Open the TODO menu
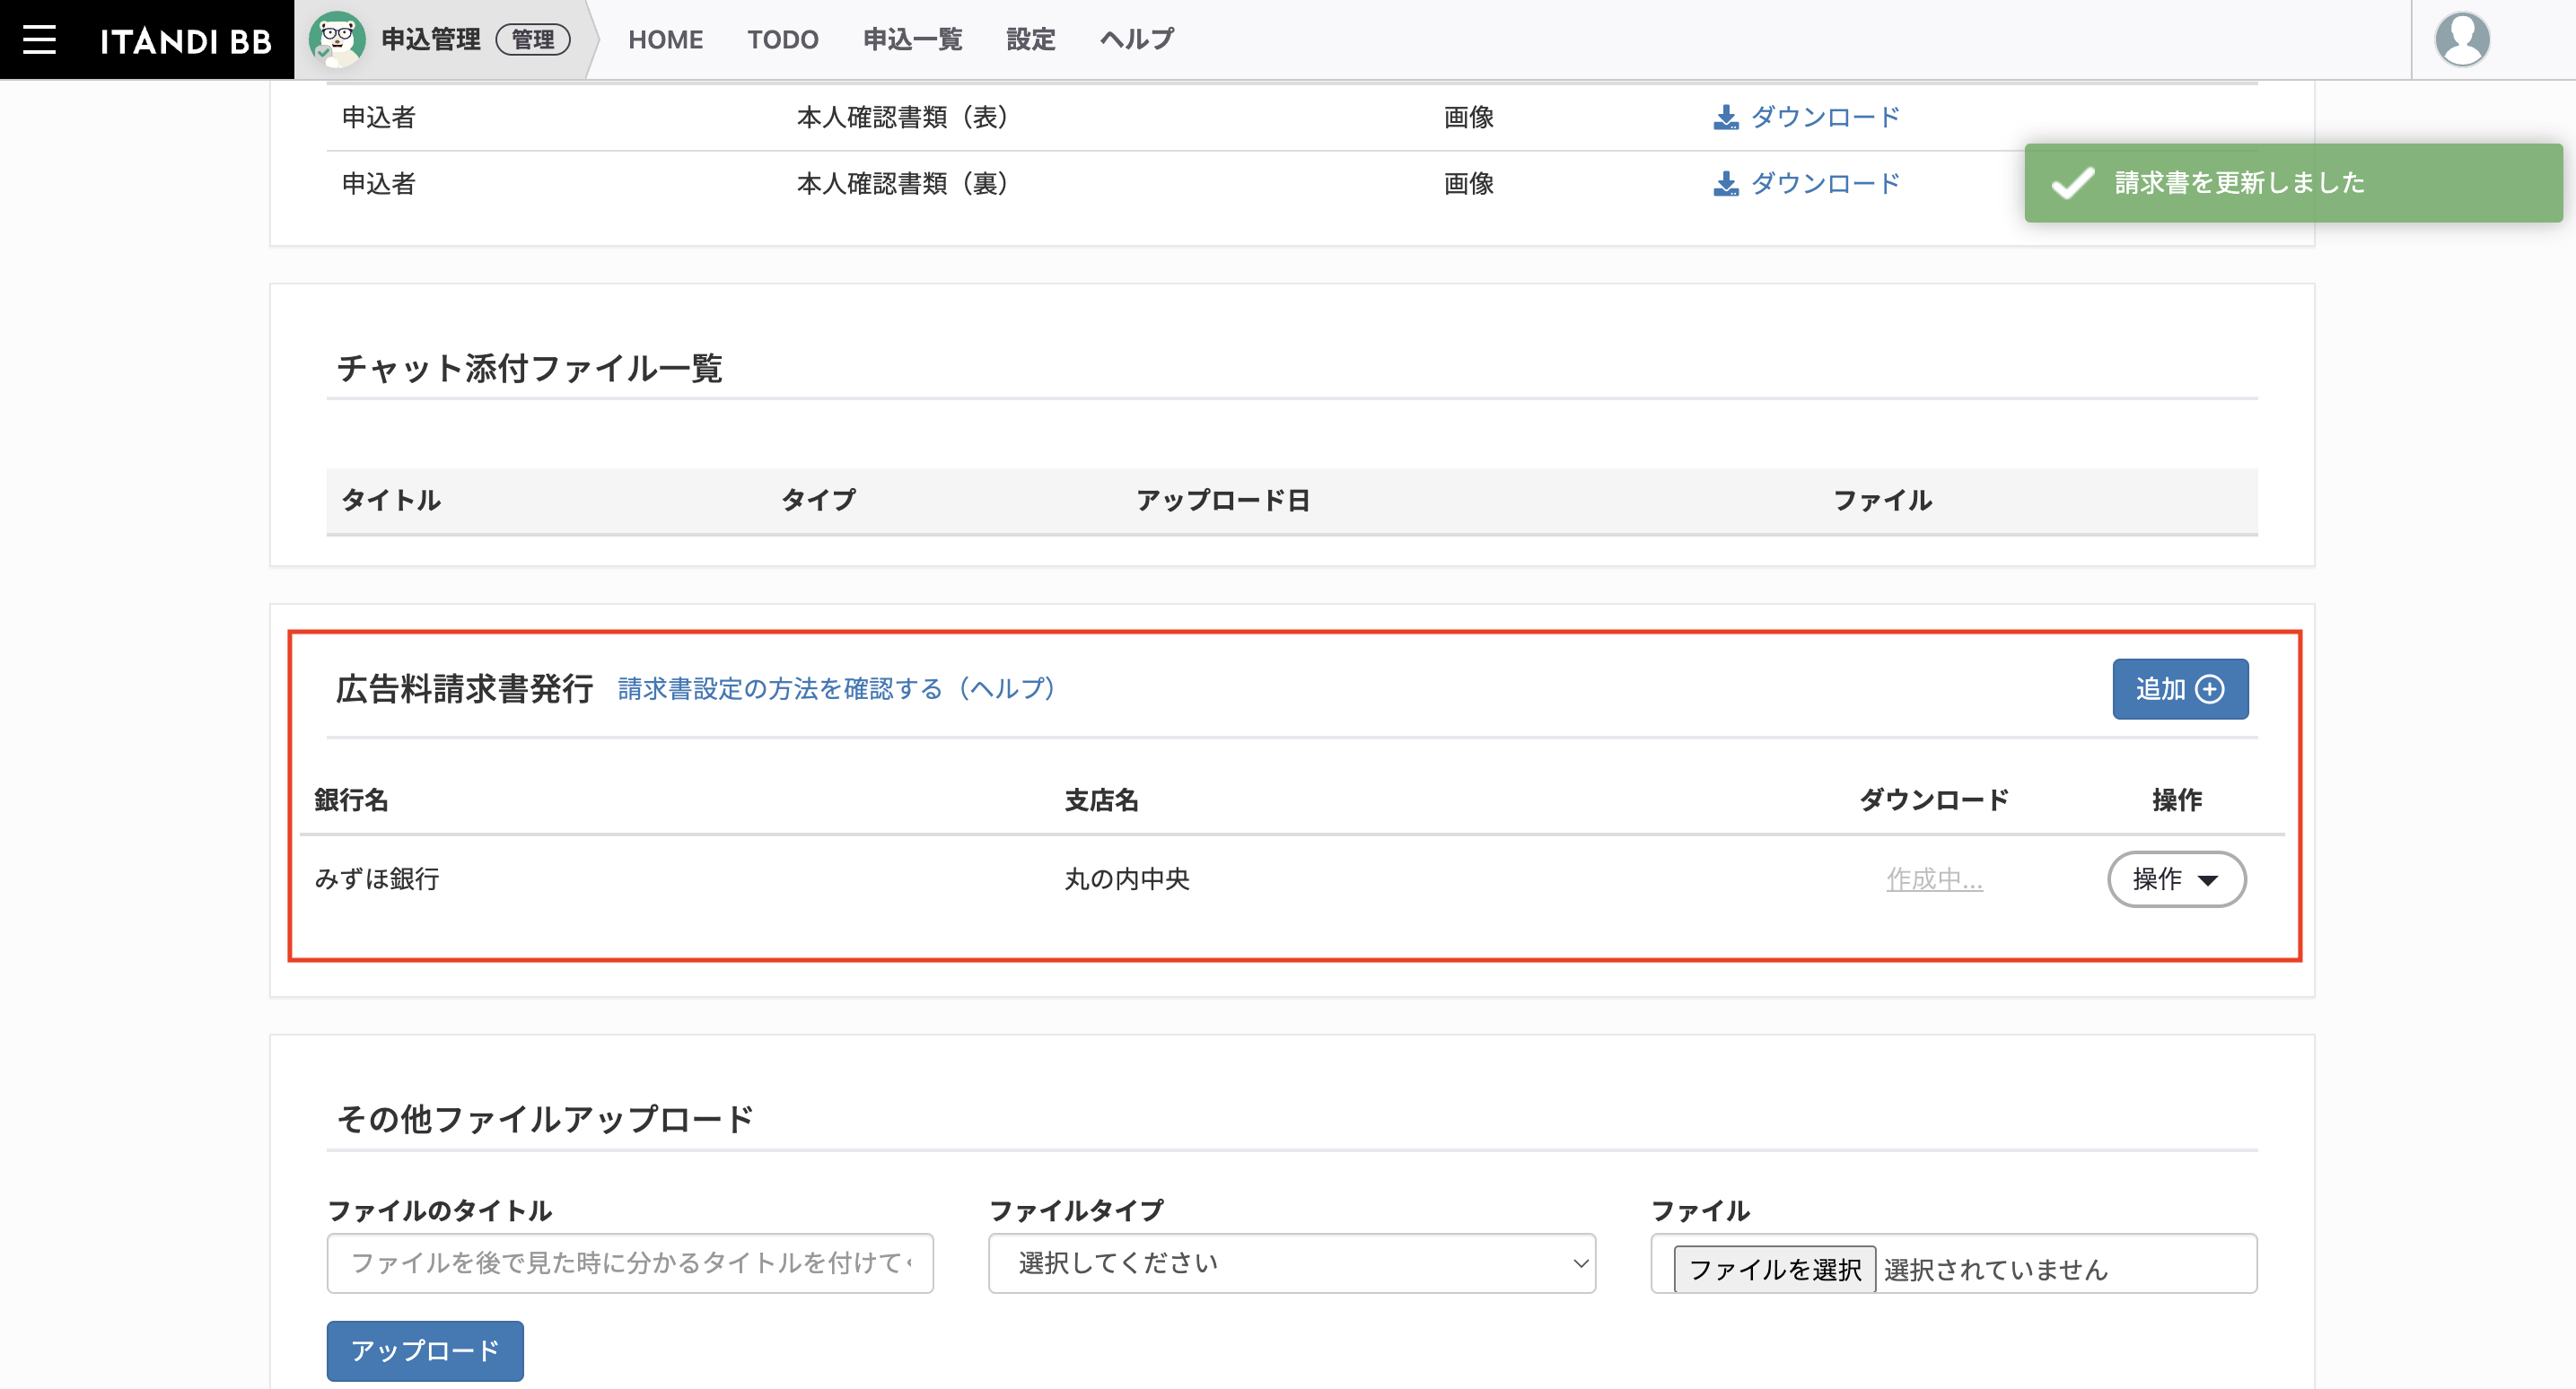Screen dimensions: 2576x1389 783,39
